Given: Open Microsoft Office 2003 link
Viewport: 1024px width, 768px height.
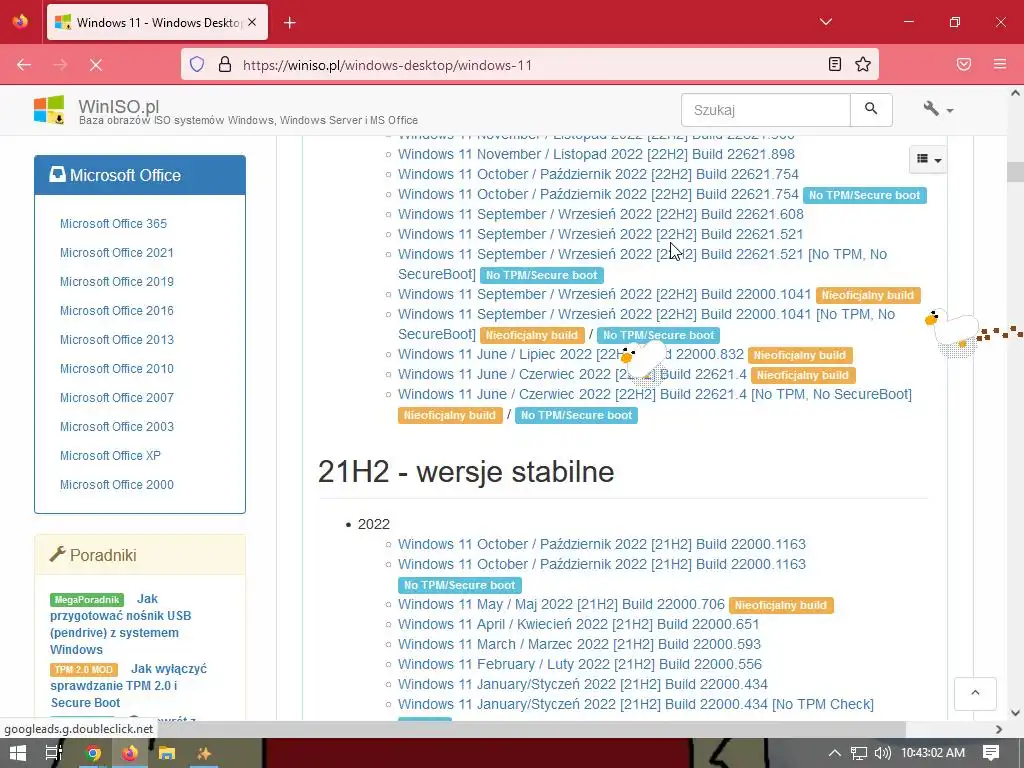Looking at the screenshot, I should pos(117,426).
